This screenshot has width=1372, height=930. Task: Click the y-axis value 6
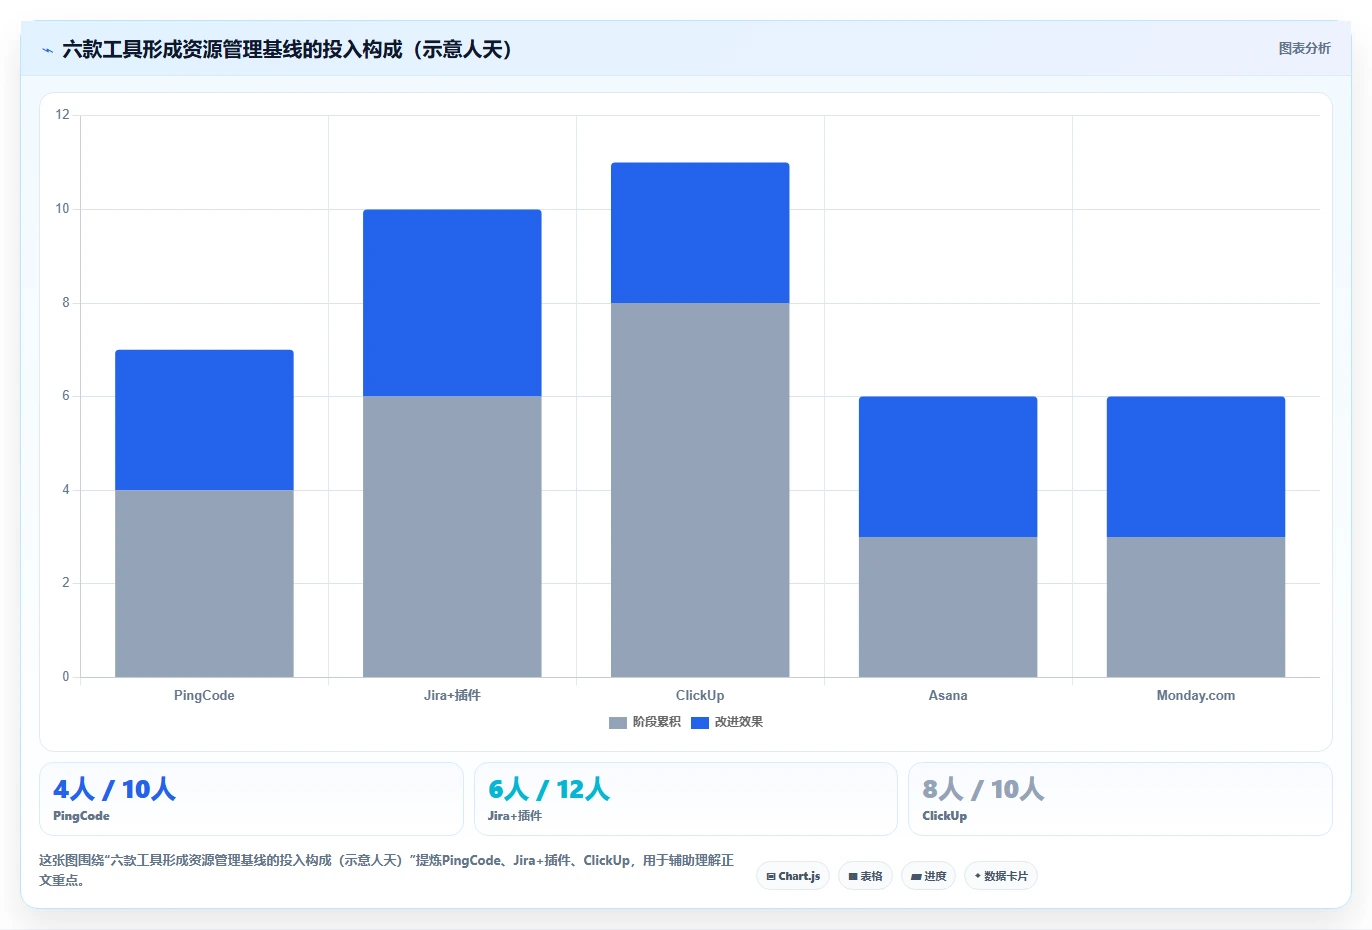point(66,396)
